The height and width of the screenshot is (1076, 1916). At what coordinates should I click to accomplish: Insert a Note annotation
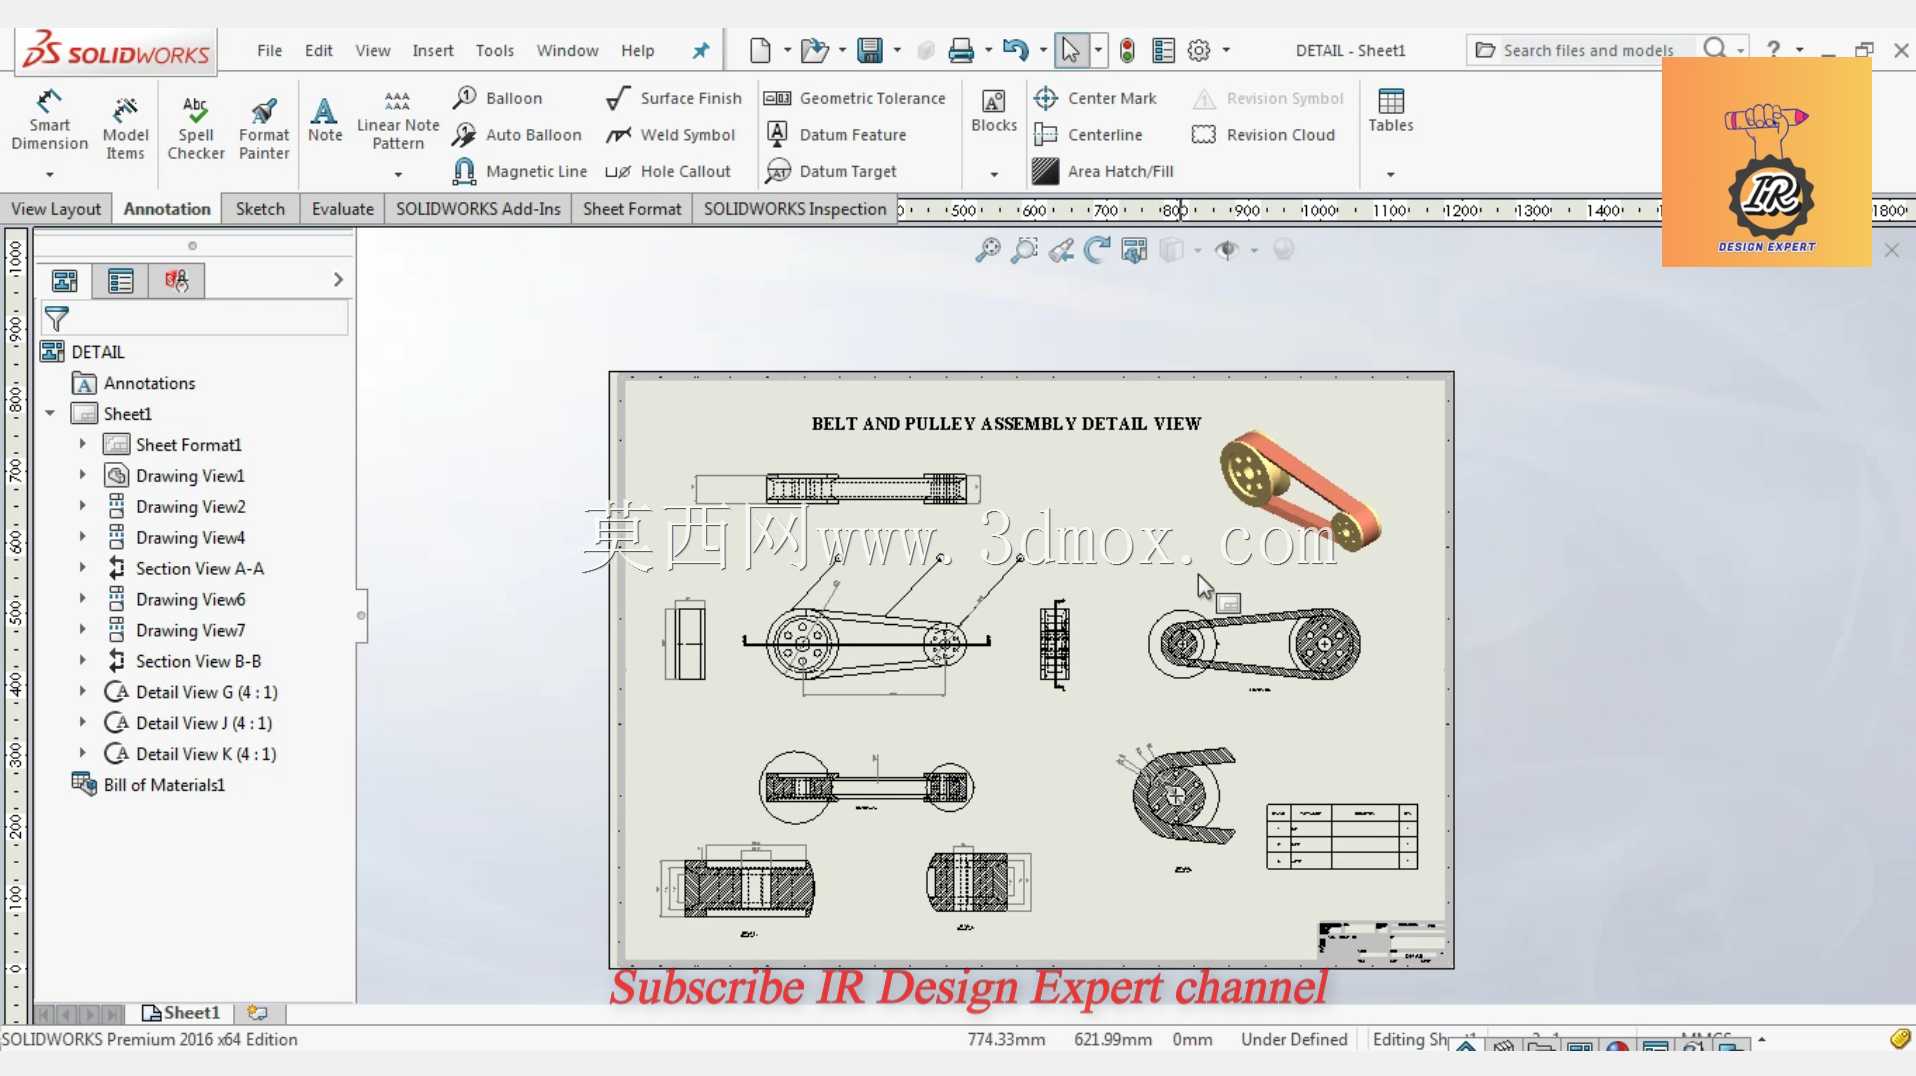point(325,120)
